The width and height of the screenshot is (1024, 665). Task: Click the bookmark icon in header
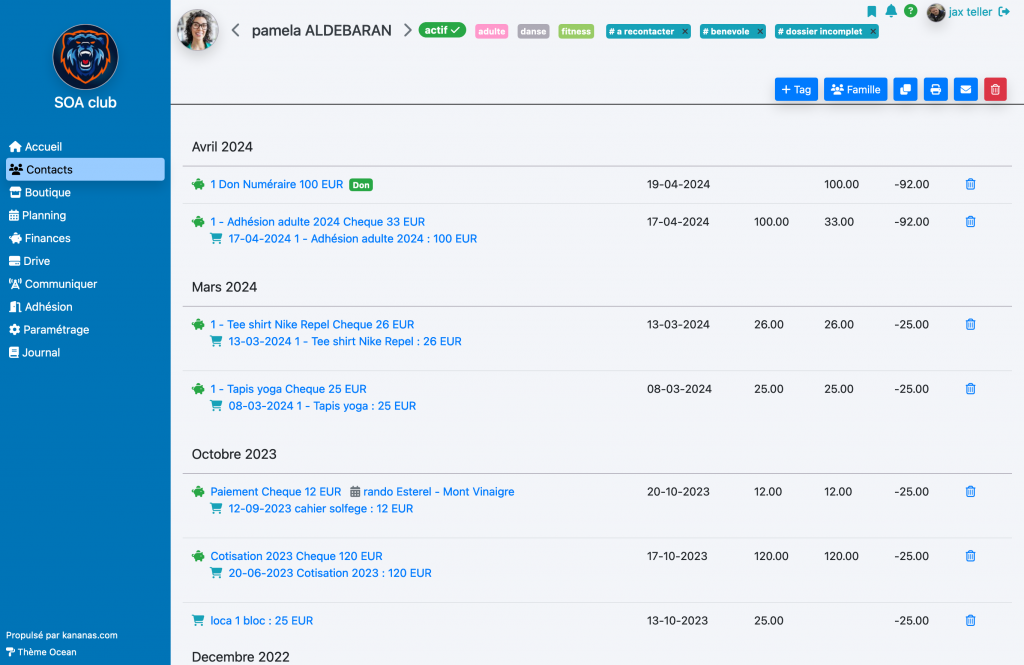(871, 11)
